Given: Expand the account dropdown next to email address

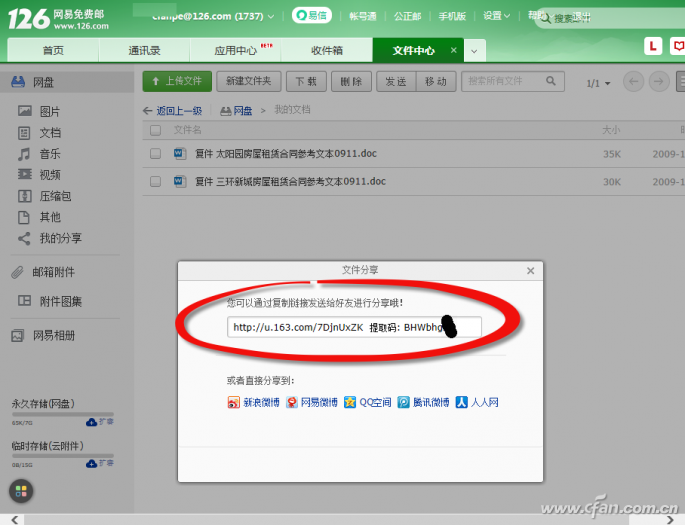Looking at the screenshot, I should 271,17.
